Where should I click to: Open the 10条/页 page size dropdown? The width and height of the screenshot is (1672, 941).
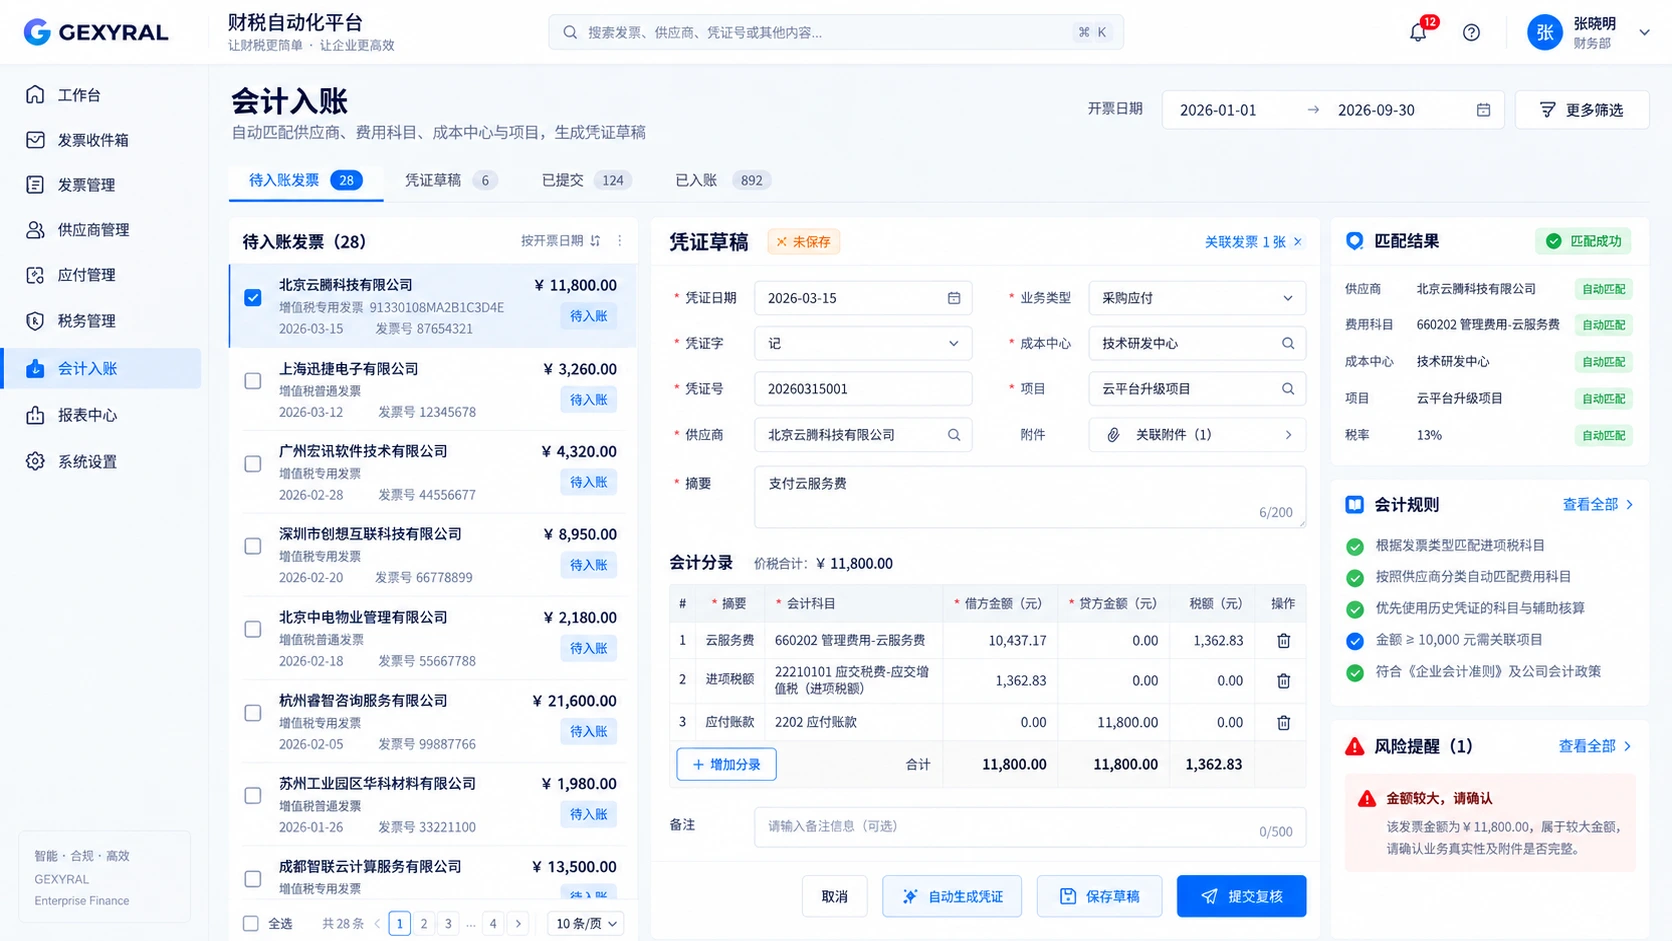coord(586,924)
